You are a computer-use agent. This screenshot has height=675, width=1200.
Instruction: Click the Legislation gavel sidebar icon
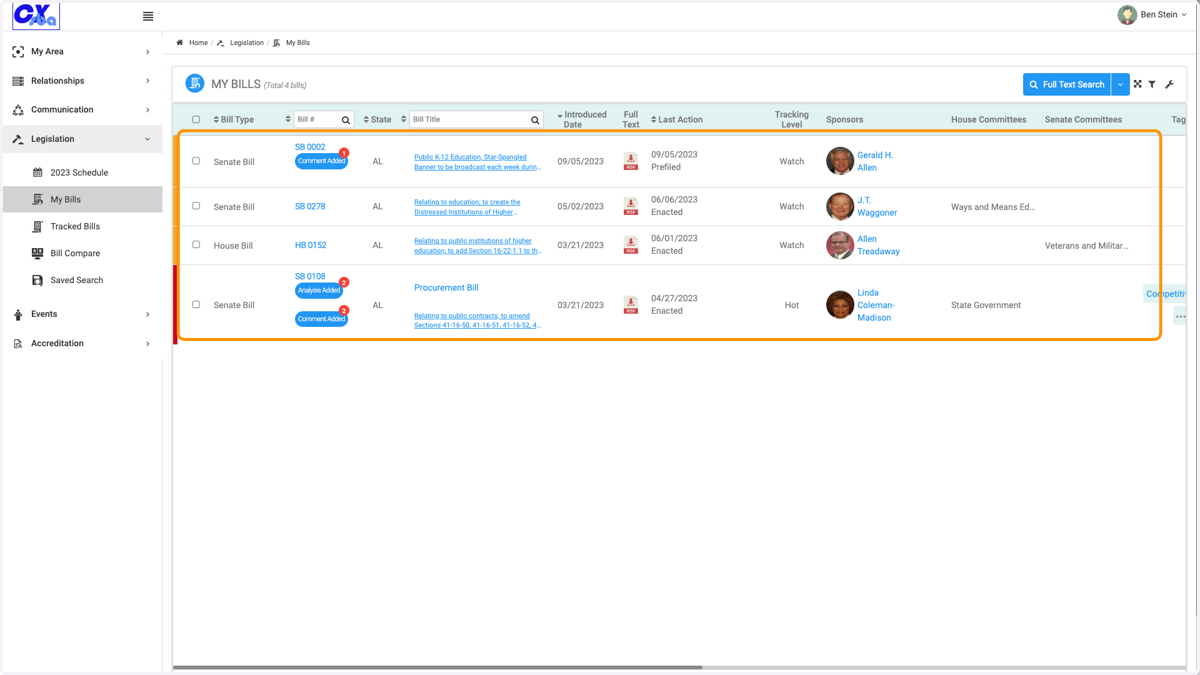coord(18,139)
